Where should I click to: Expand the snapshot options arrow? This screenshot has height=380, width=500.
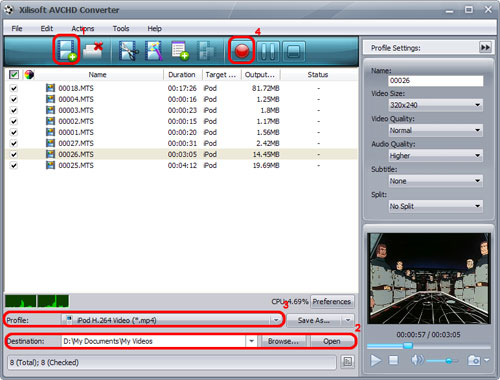tap(486, 360)
